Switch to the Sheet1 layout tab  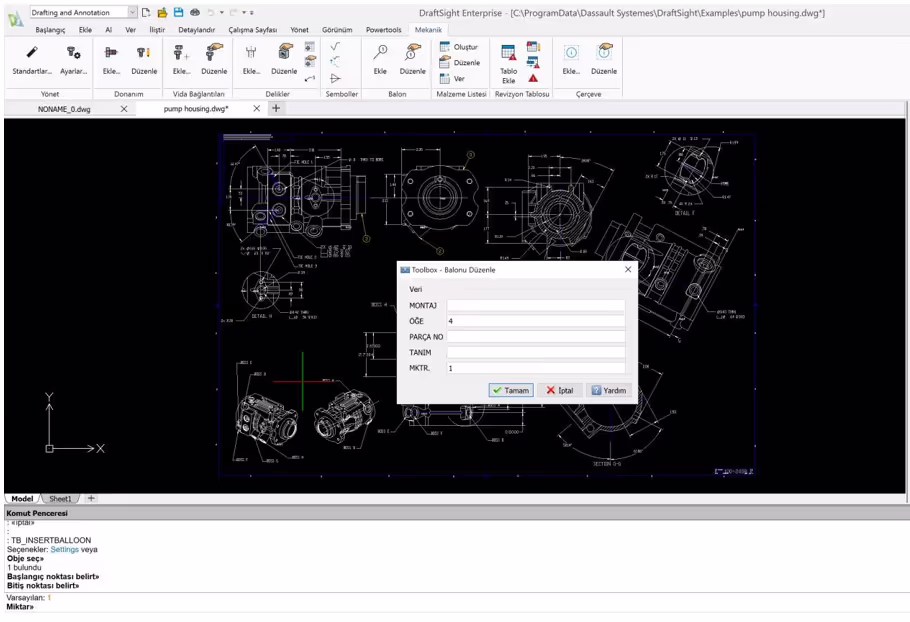point(60,498)
